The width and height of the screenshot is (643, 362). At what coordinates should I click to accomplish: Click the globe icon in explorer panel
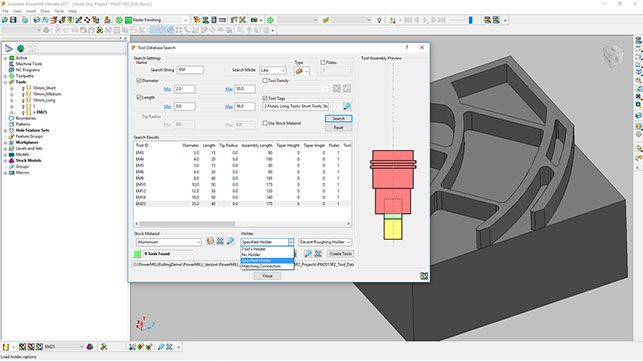point(21,48)
